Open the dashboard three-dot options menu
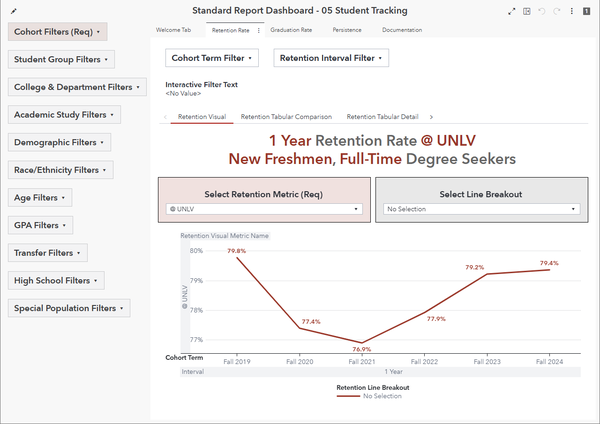This screenshot has height=424, width=600. 572,11
